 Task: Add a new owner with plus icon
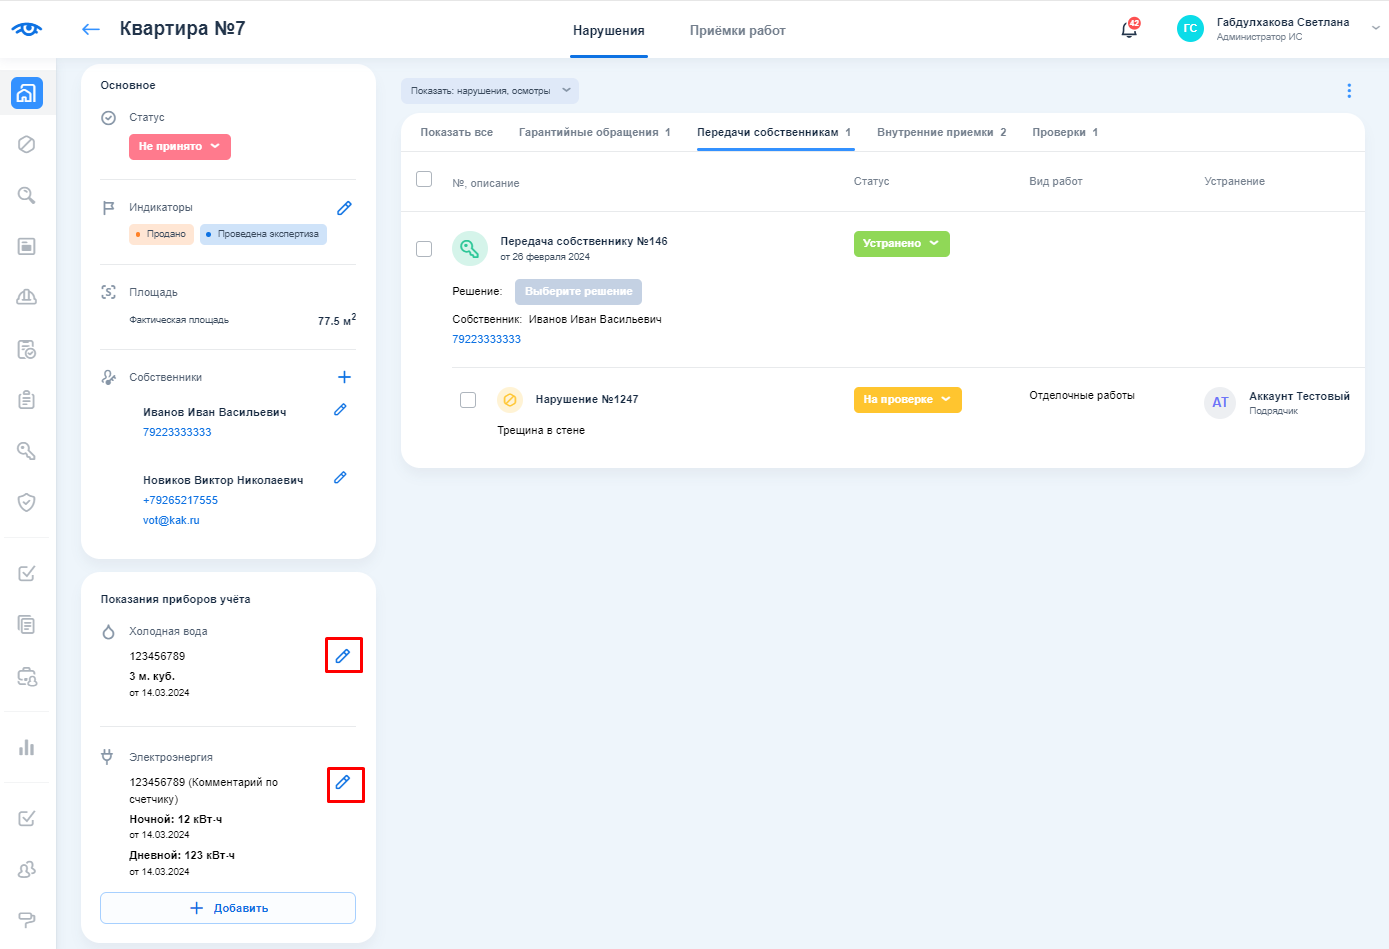(344, 377)
